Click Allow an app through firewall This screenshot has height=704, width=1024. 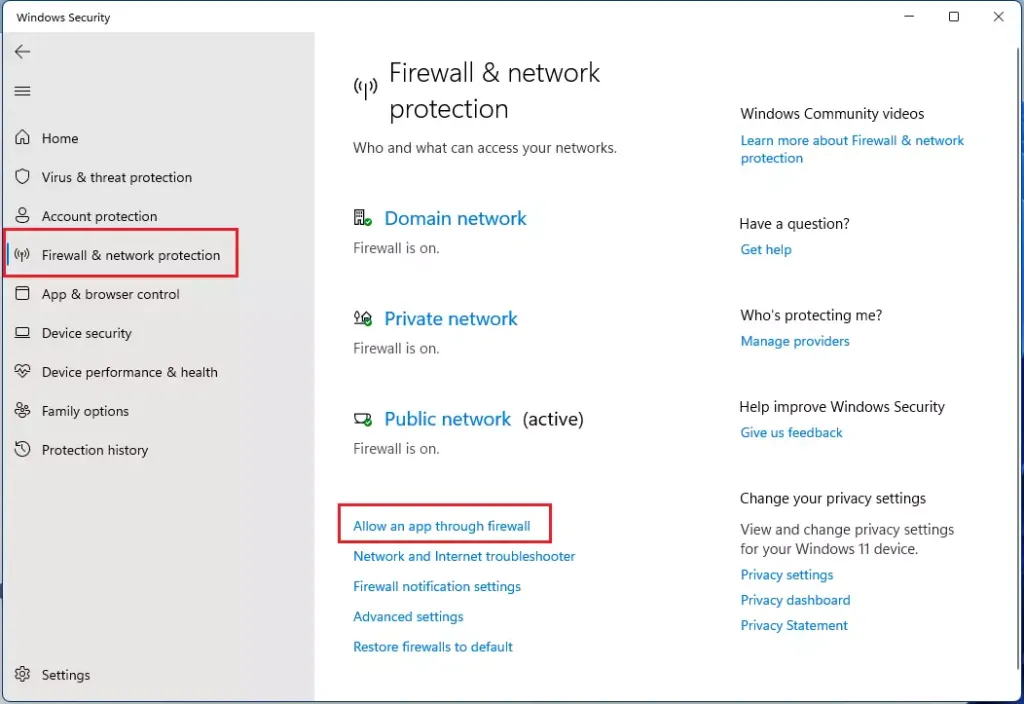pos(441,526)
